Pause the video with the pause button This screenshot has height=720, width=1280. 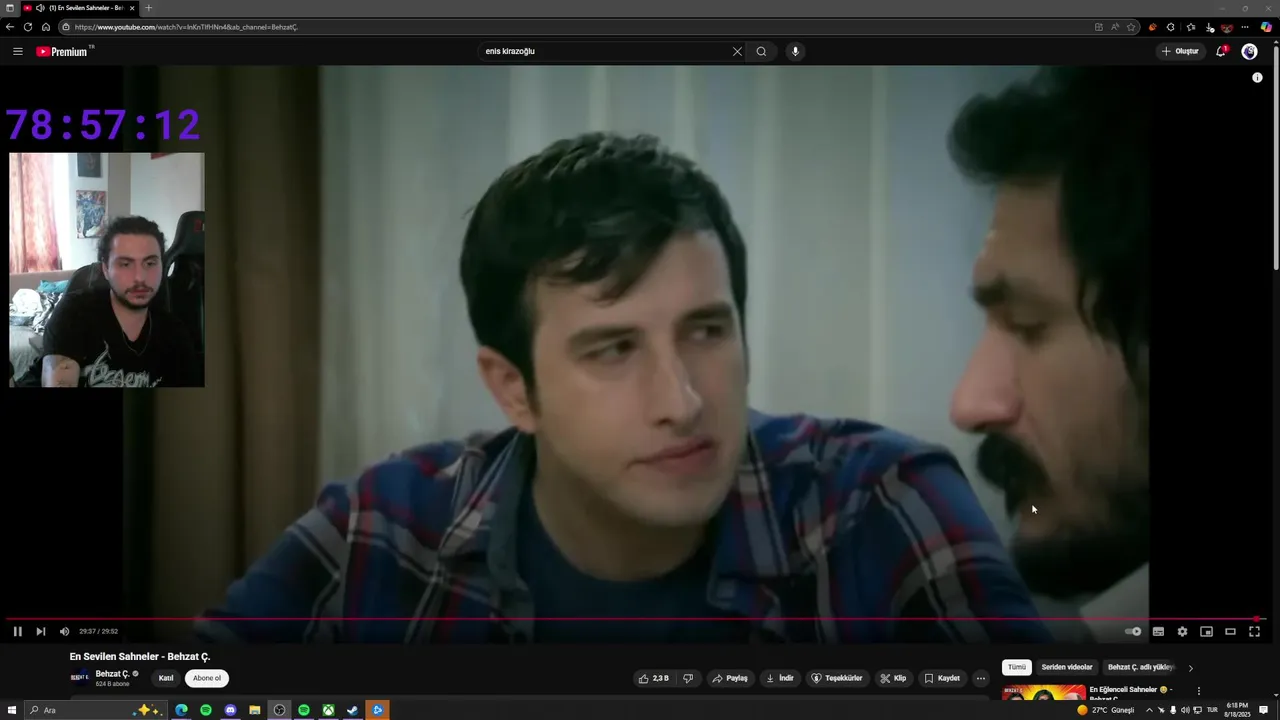[x=17, y=631]
